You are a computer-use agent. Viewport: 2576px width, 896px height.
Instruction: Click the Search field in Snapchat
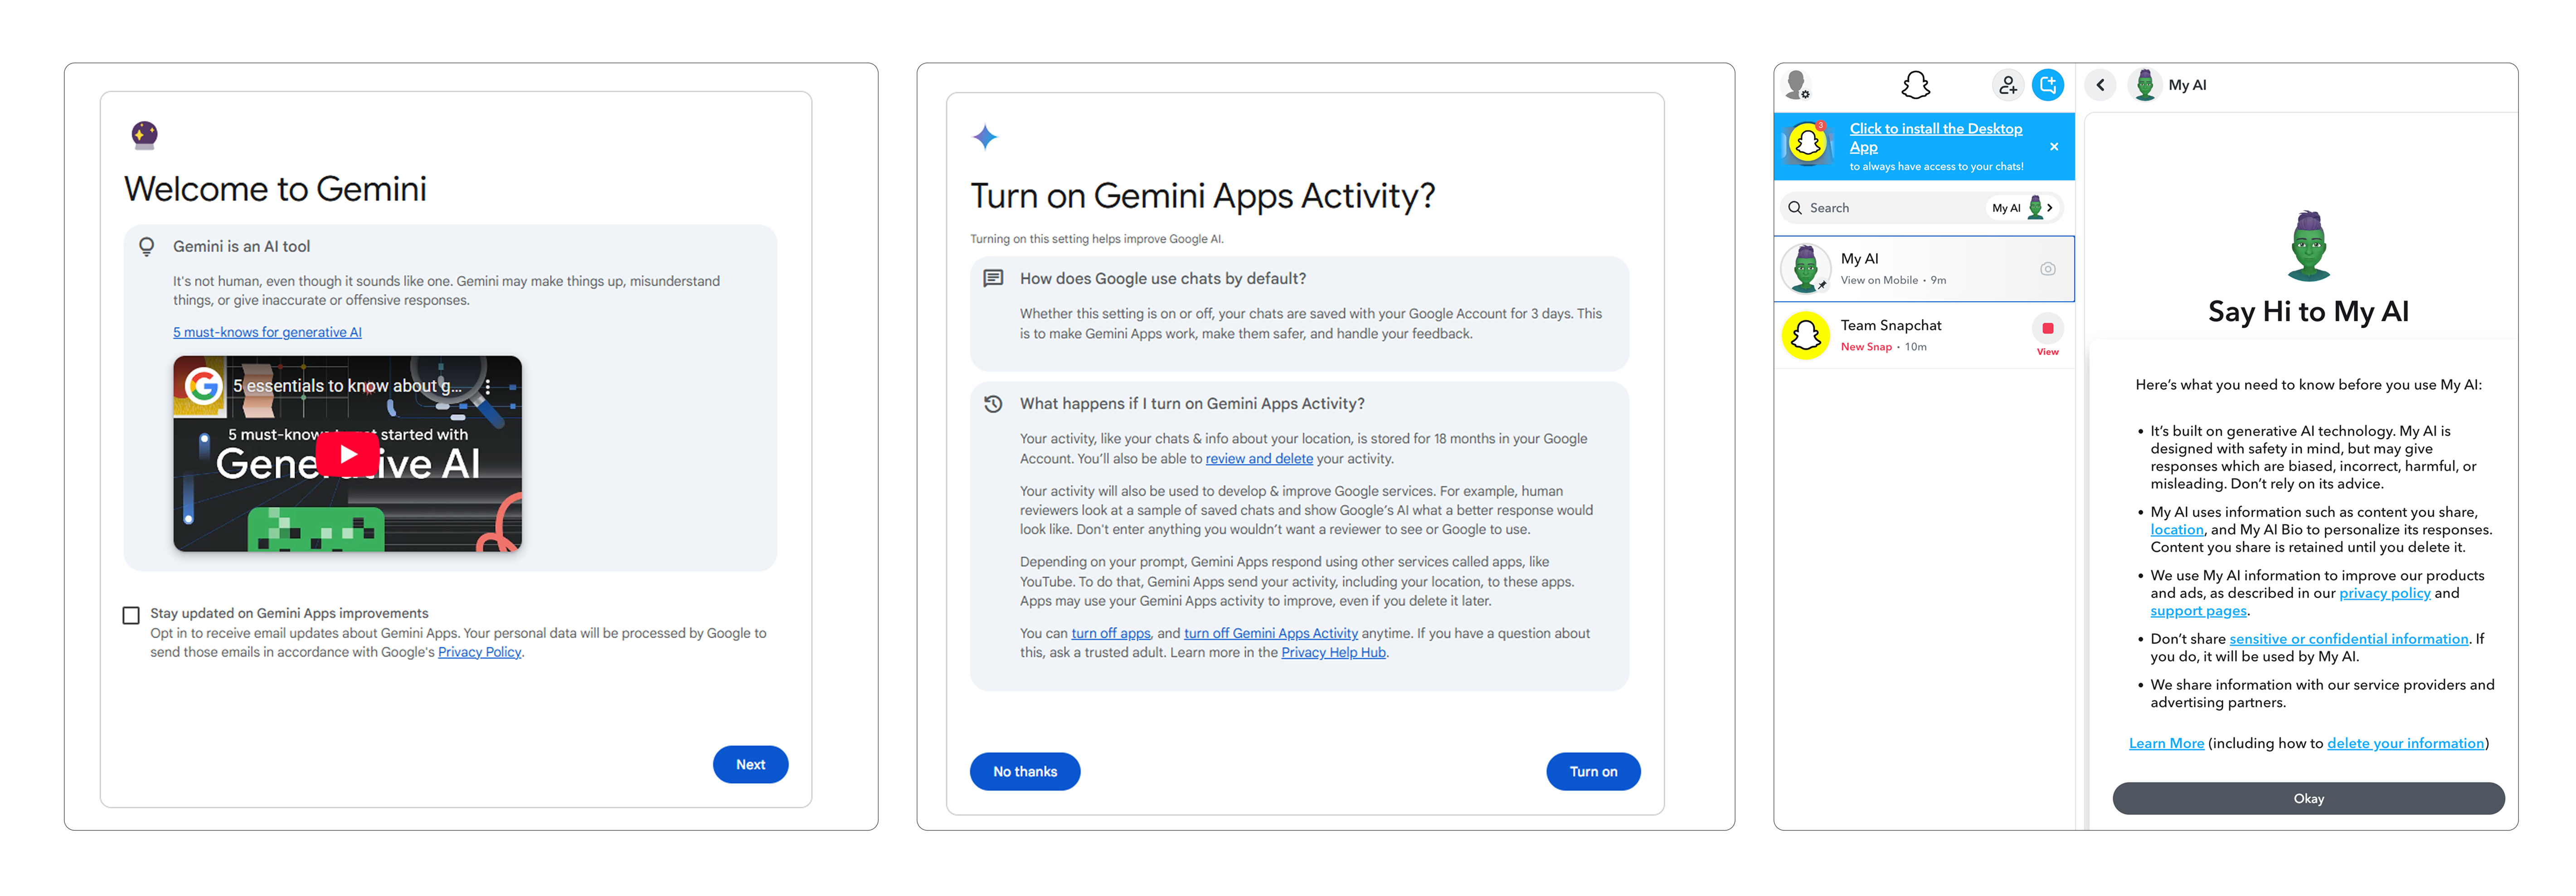1880,208
